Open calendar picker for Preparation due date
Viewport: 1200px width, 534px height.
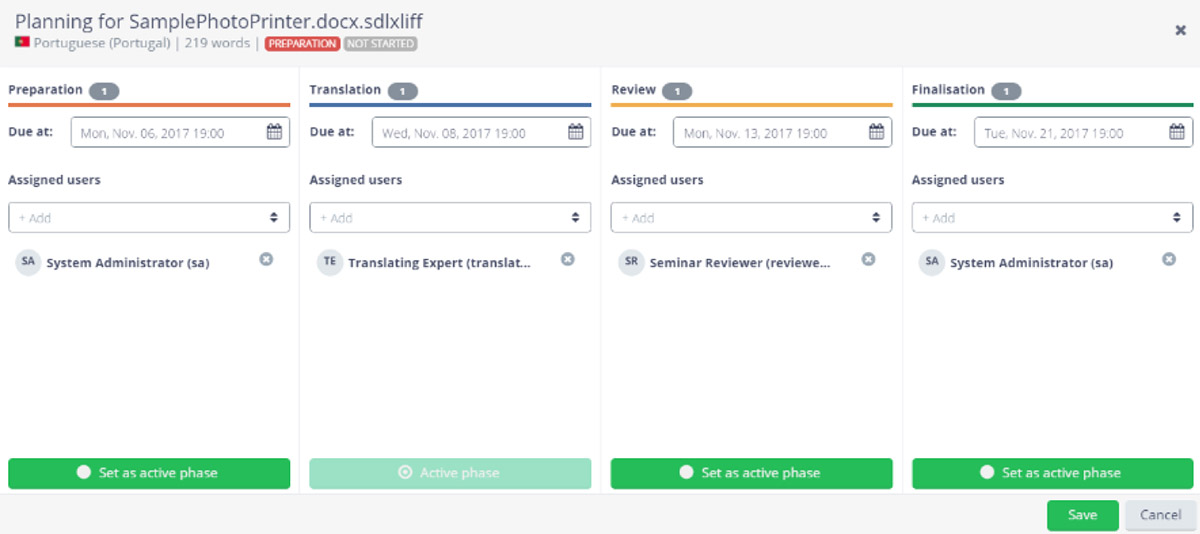point(274,132)
